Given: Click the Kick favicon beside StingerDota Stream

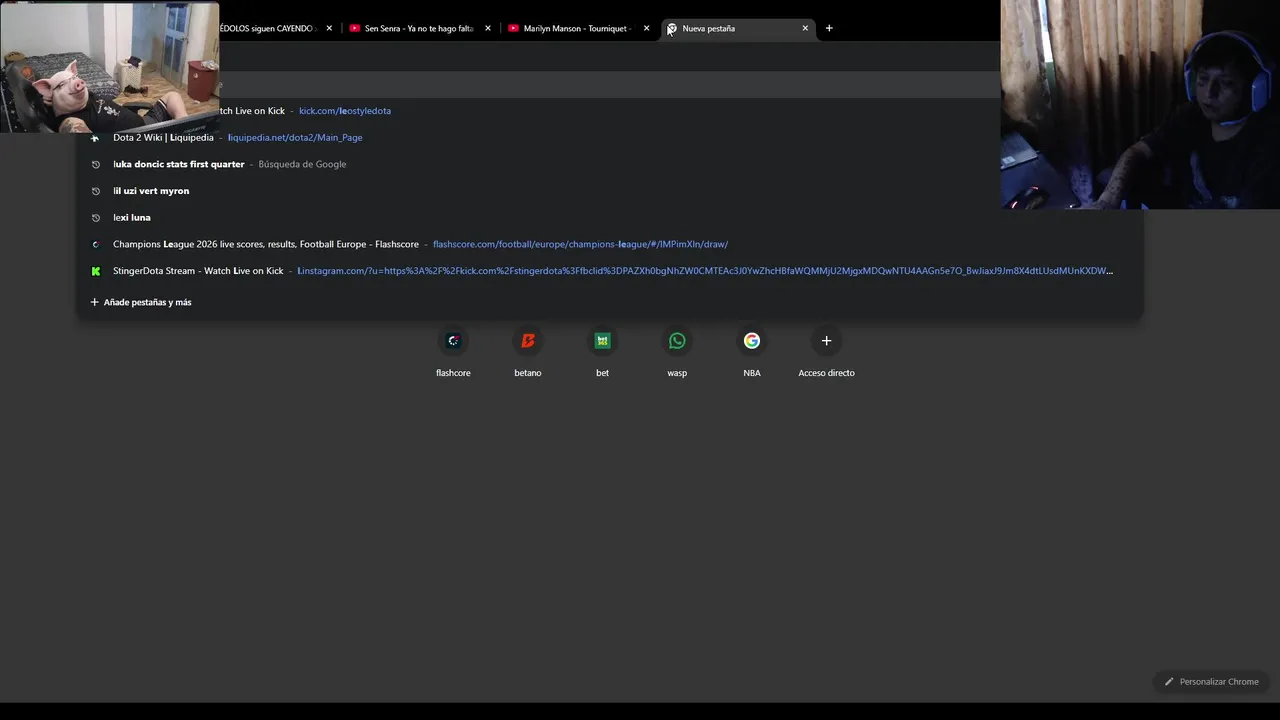Looking at the screenshot, I should pyautogui.click(x=96, y=271).
